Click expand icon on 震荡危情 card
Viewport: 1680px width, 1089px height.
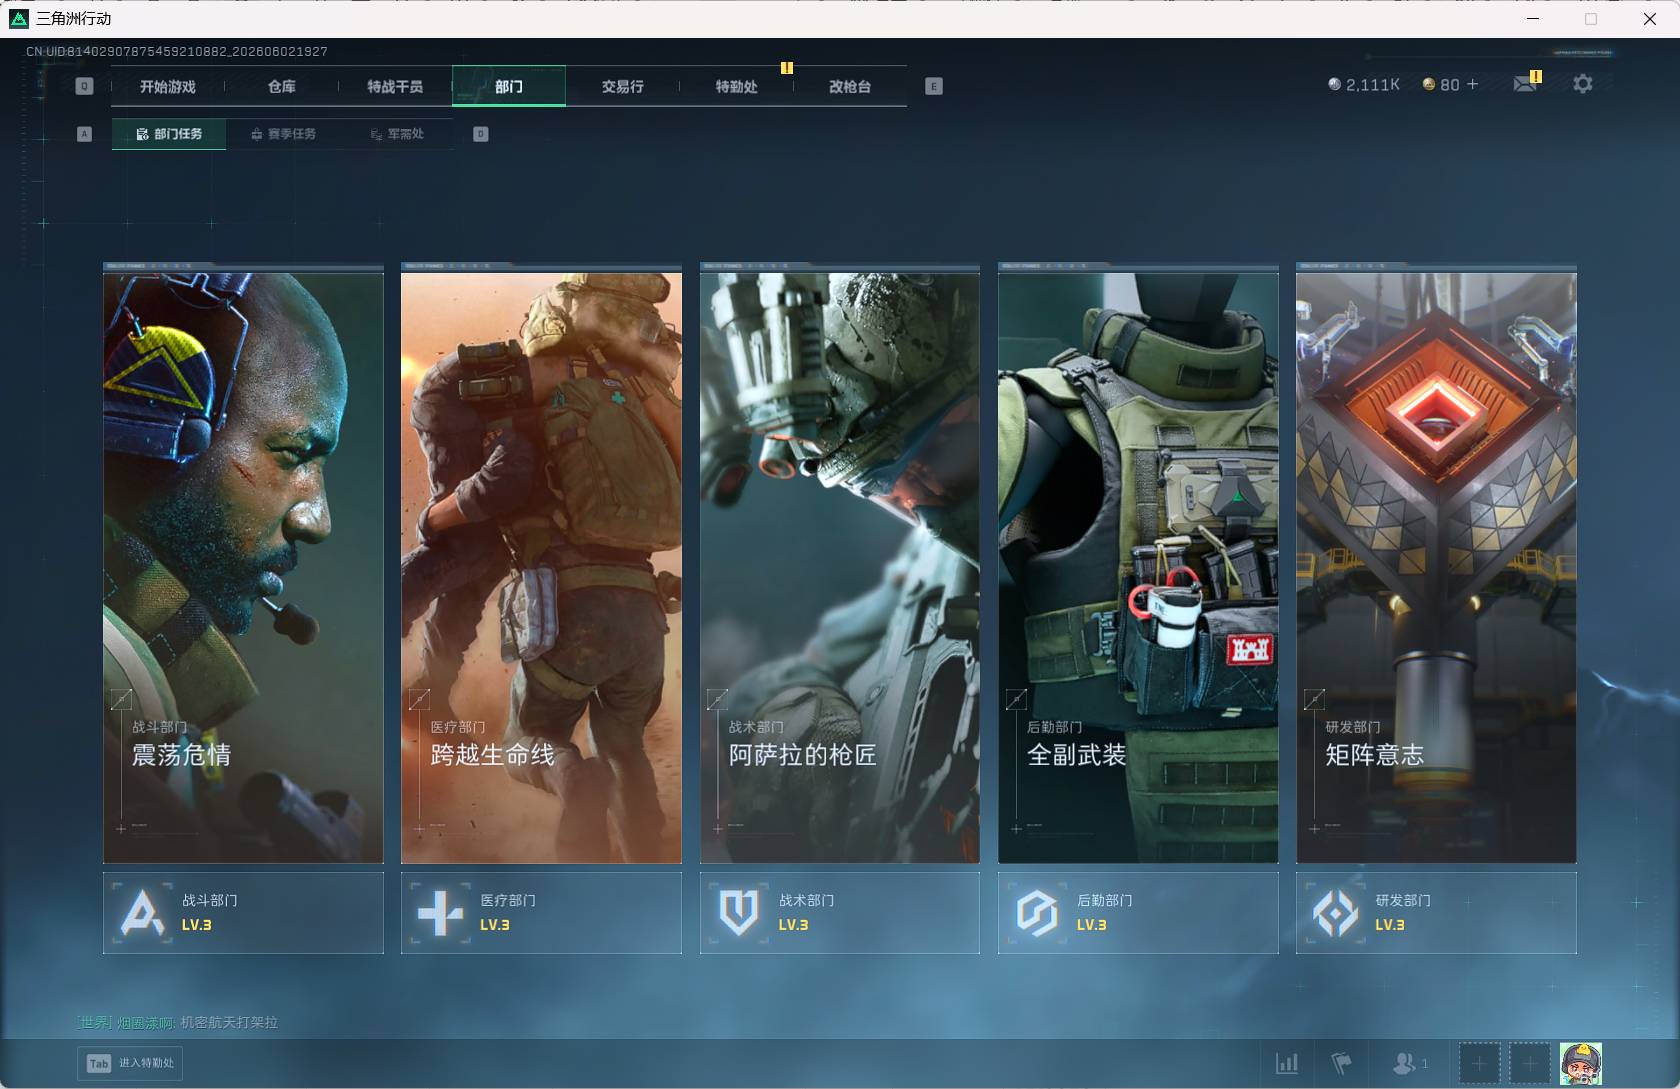tap(121, 699)
